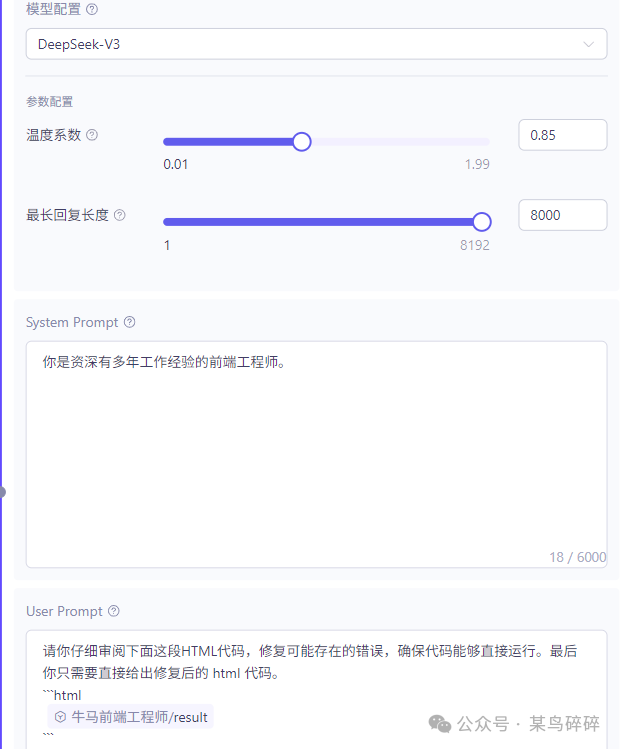Click the 温度系数 slider handle
Viewport: 620px width, 749px height.
click(301, 142)
